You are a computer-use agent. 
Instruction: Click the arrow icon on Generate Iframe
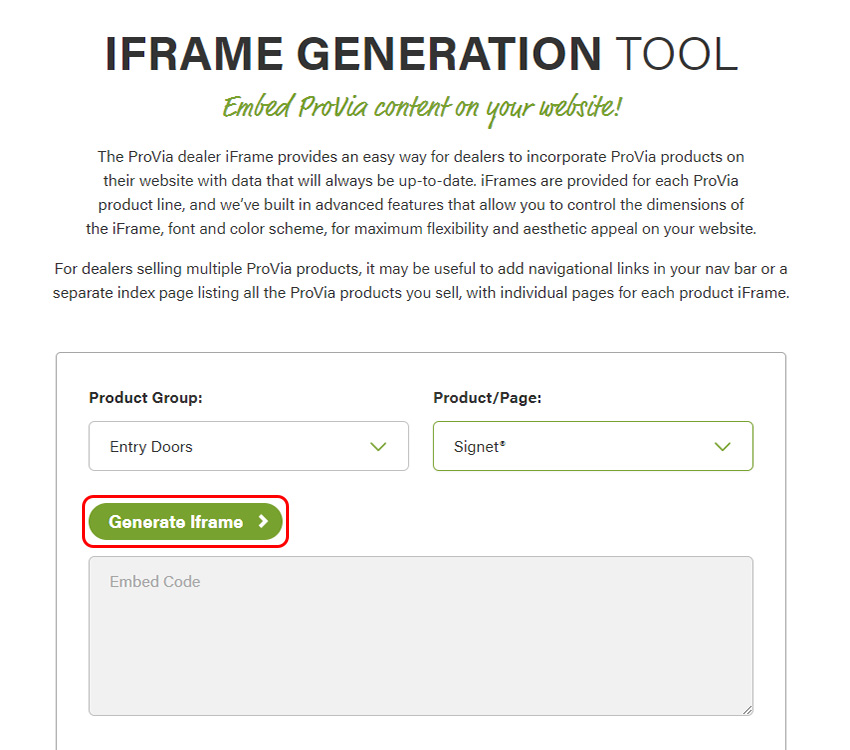click(263, 521)
